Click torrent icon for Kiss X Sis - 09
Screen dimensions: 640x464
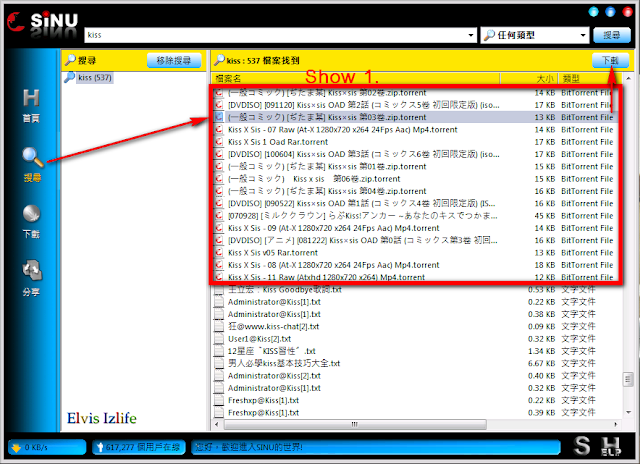click(x=219, y=228)
